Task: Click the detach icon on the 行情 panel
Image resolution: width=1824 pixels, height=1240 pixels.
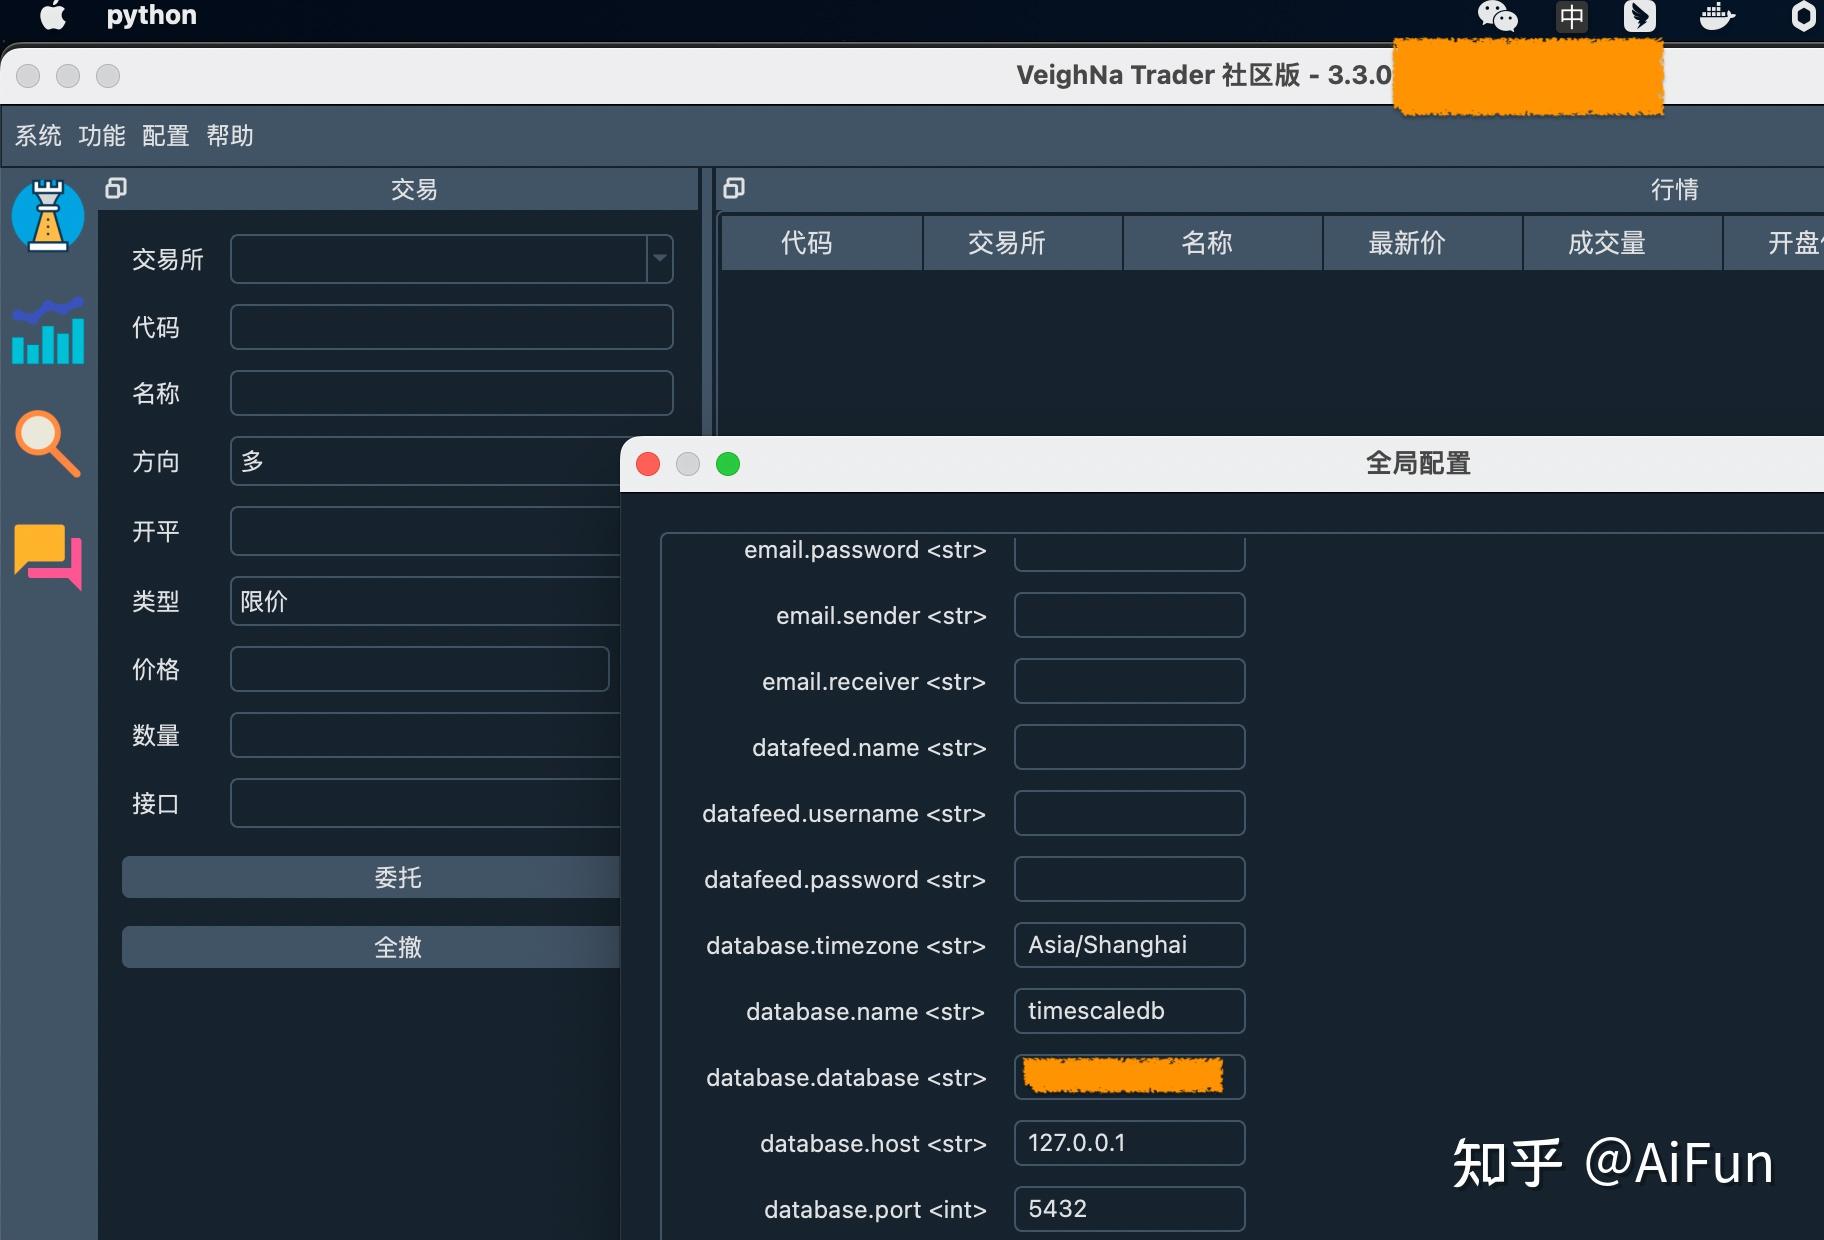Action: click(x=734, y=189)
